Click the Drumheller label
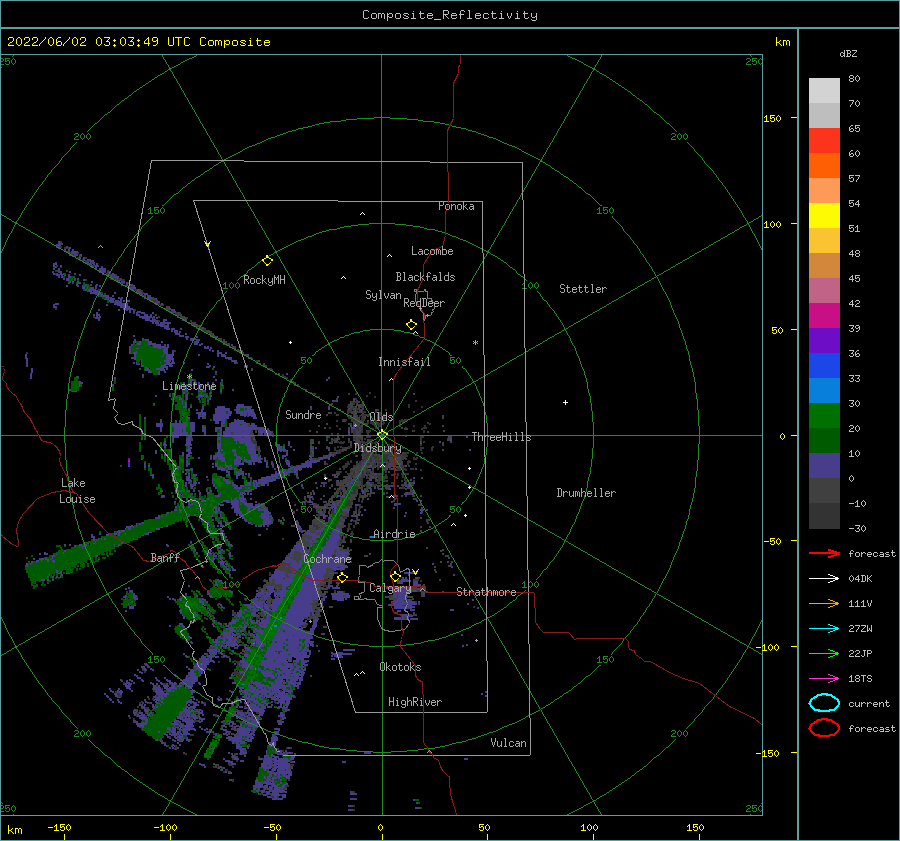 coord(586,493)
